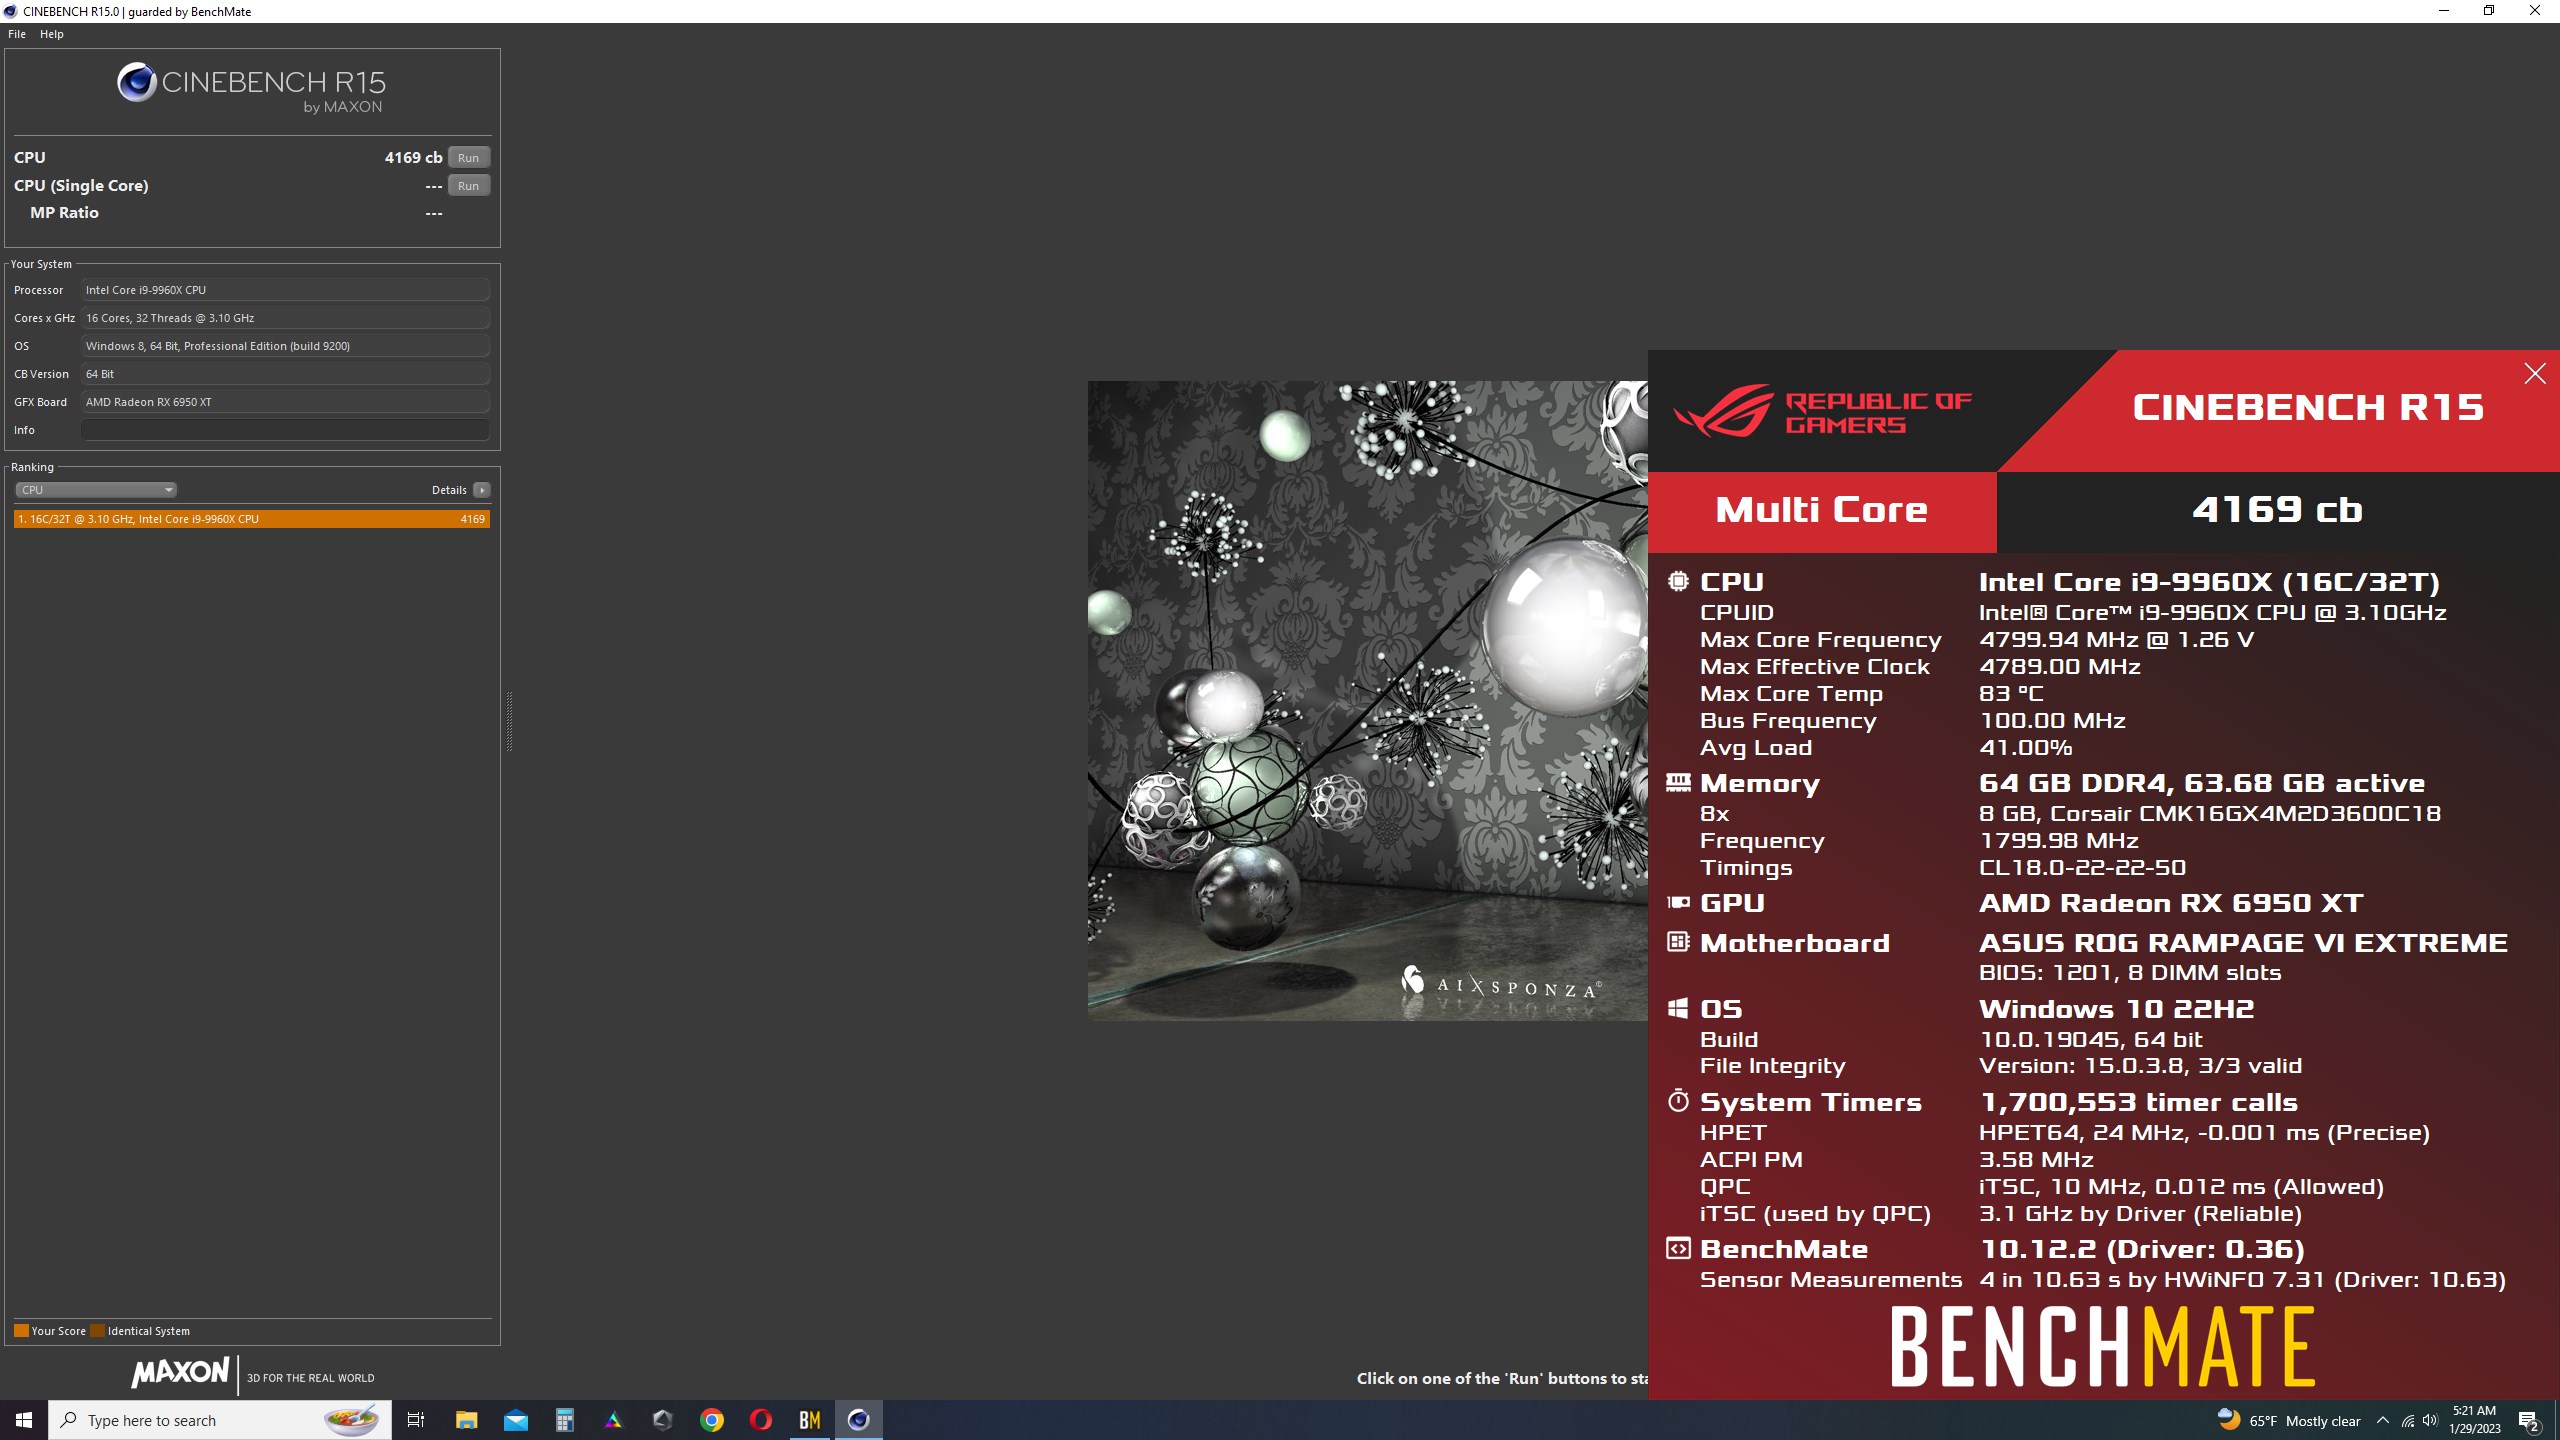
Task: Click the Timings CL18.0-22-22-50 value
Action: click(2083, 867)
